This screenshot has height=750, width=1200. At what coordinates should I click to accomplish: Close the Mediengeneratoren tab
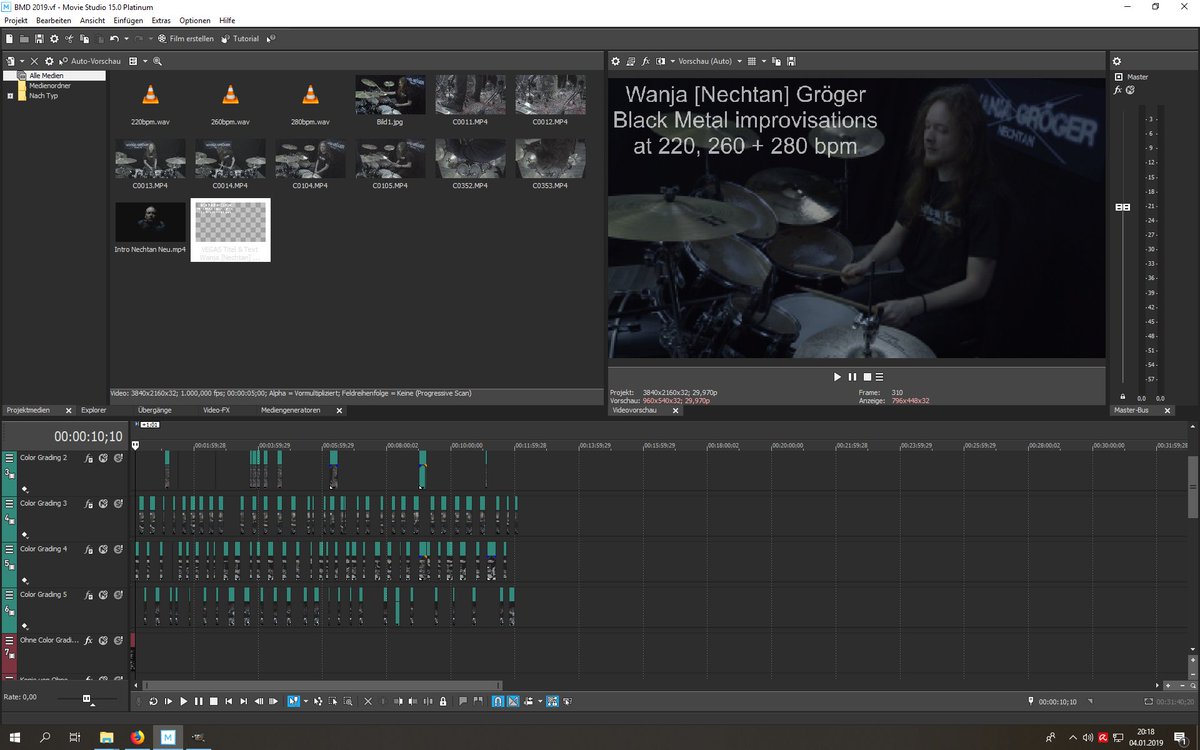point(339,410)
